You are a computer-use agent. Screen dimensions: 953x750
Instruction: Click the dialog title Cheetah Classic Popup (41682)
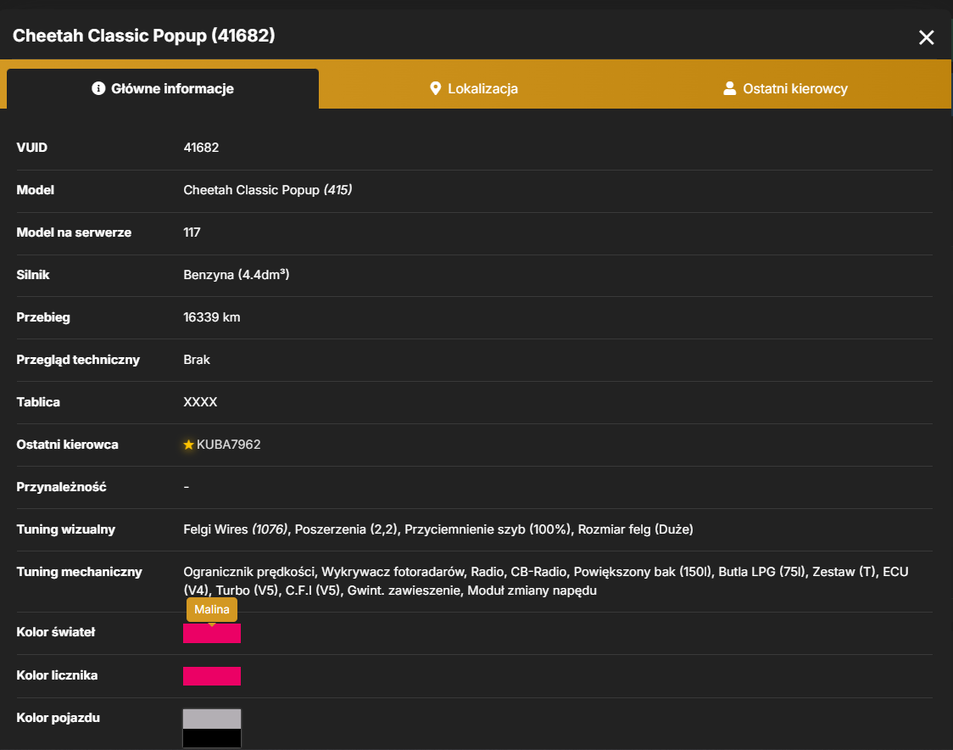(x=144, y=36)
